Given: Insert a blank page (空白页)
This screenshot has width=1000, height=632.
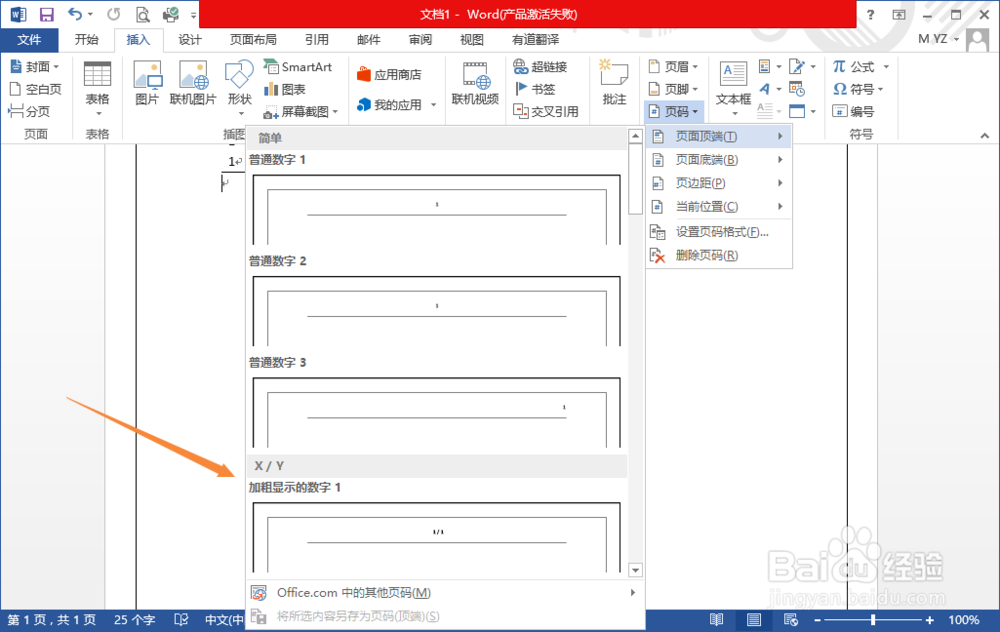Looking at the screenshot, I should pos(36,89).
